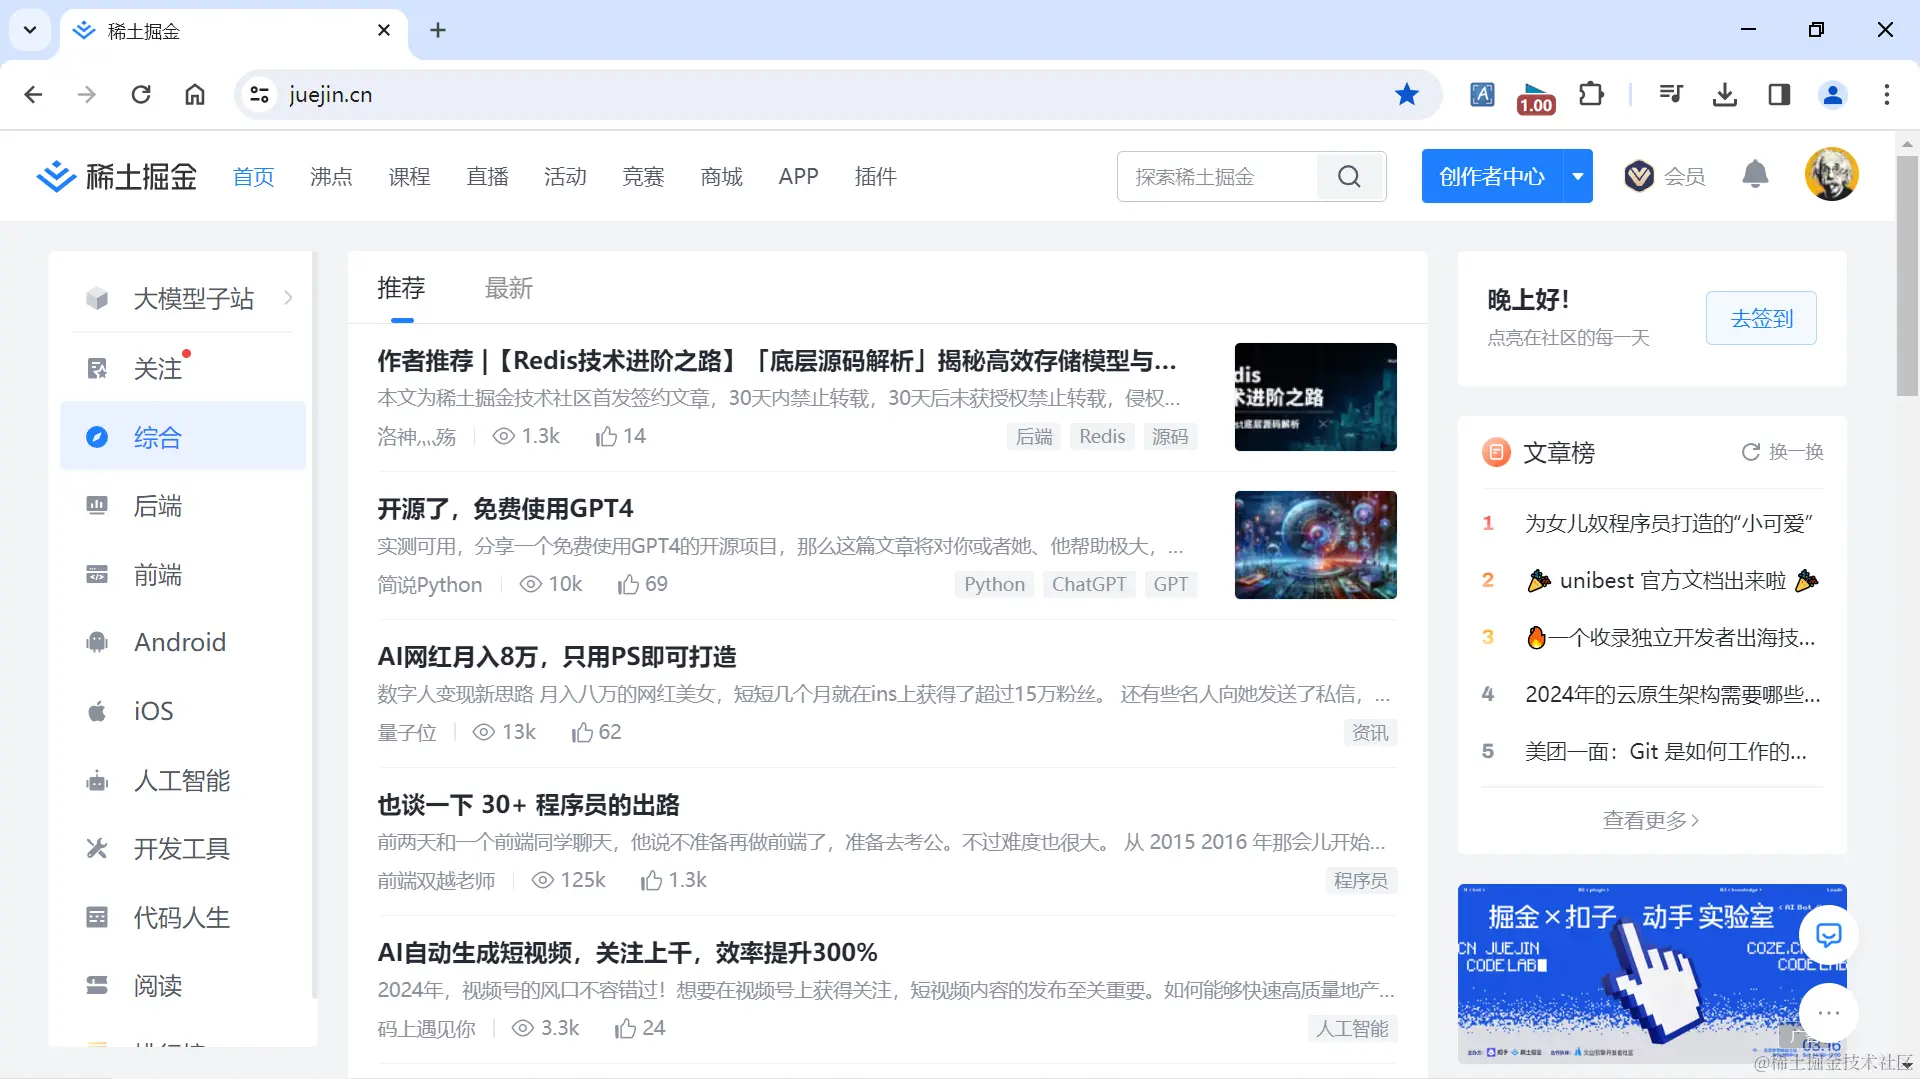Open the 会员 membership icon
Image resolution: width=1920 pixels, height=1079 pixels.
point(1638,176)
